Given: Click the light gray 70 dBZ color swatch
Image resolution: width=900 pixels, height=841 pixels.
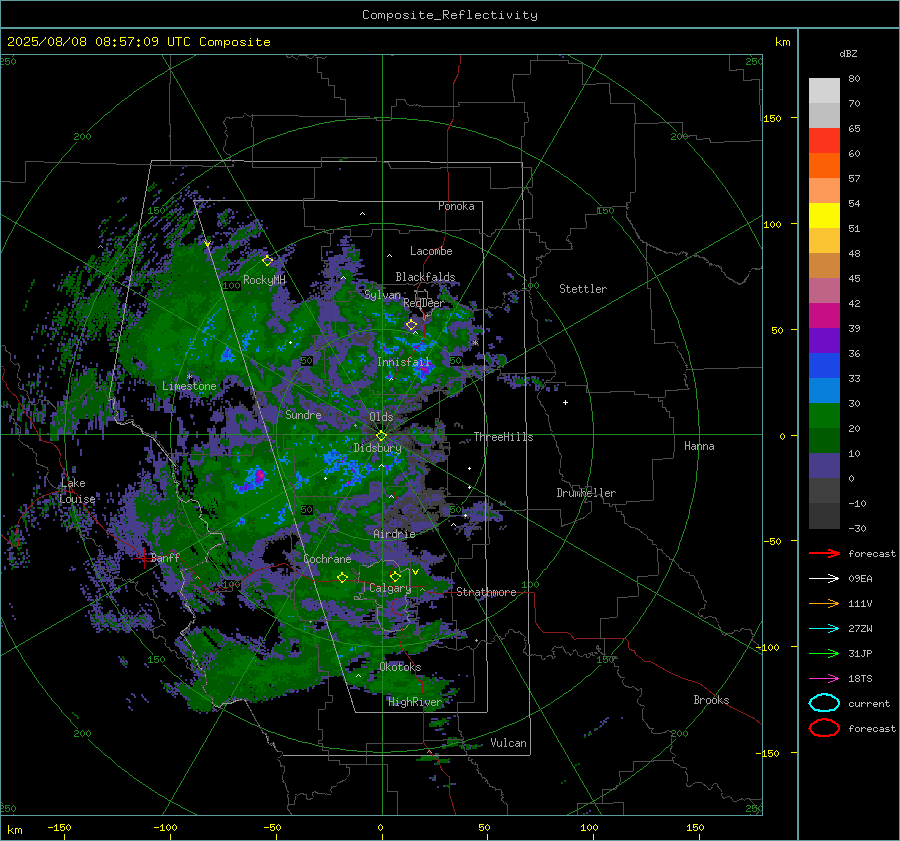Looking at the screenshot, I should [x=824, y=91].
